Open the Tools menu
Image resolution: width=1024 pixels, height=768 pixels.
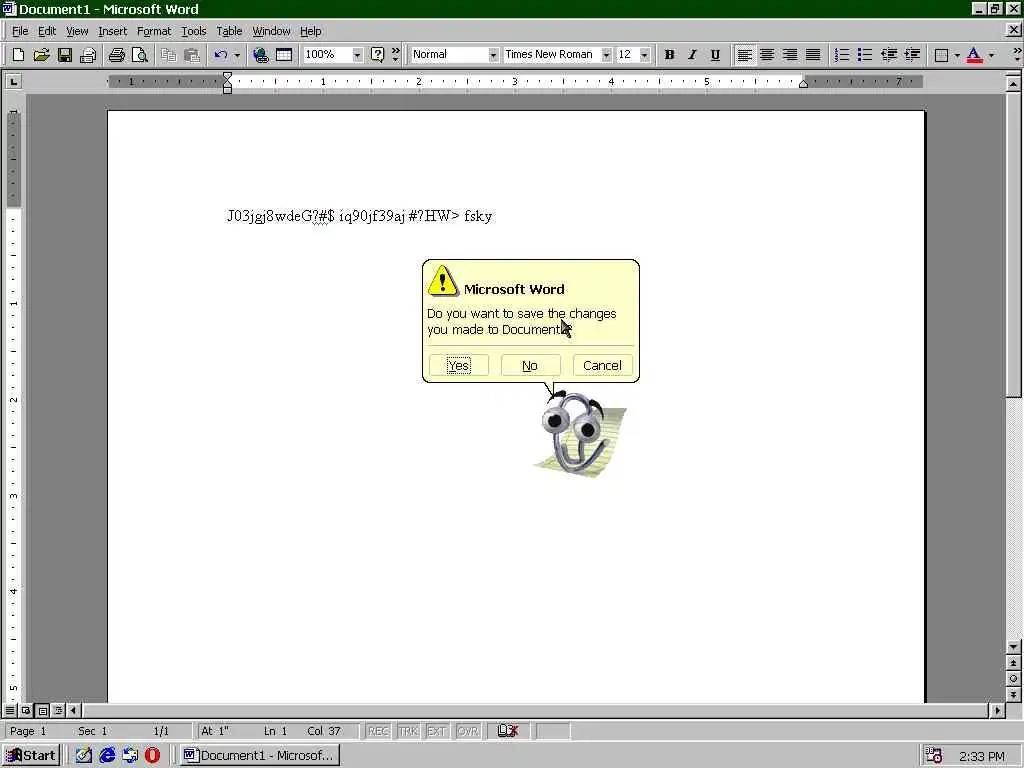193,31
